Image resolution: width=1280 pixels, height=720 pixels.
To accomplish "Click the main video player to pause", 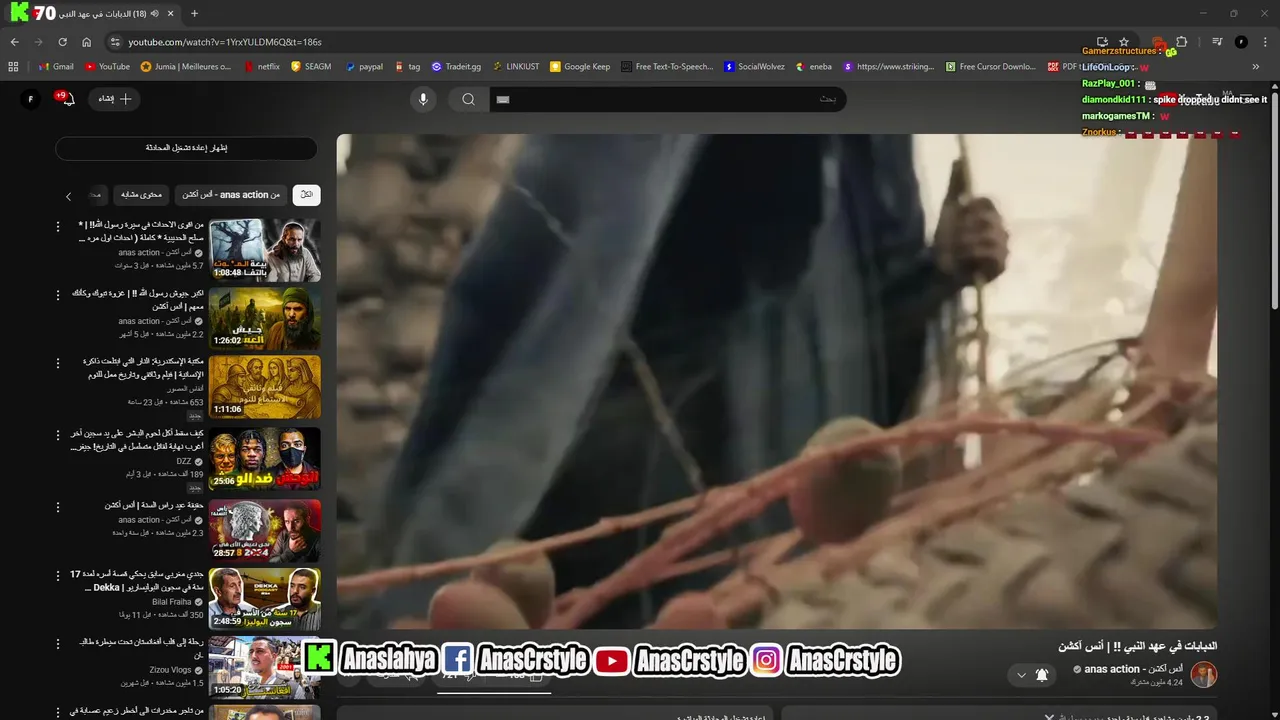I will [776, 381].
